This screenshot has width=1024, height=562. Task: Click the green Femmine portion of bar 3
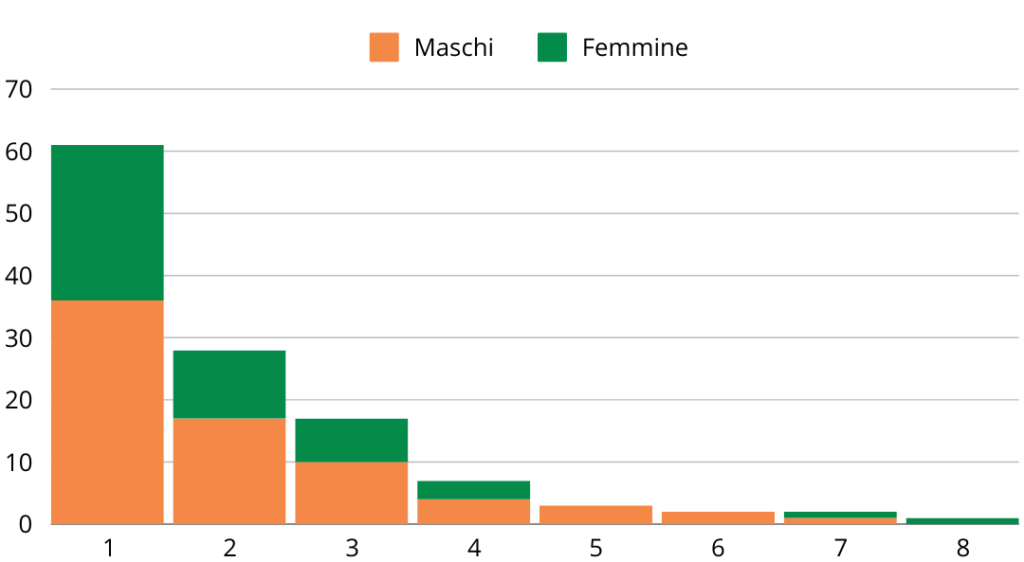351,440
